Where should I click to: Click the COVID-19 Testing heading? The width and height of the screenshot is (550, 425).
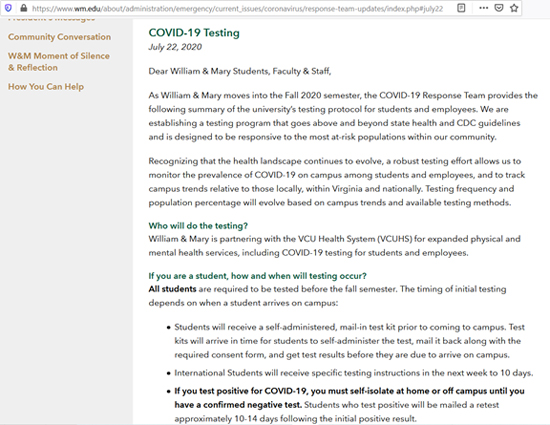coord(194,33)
